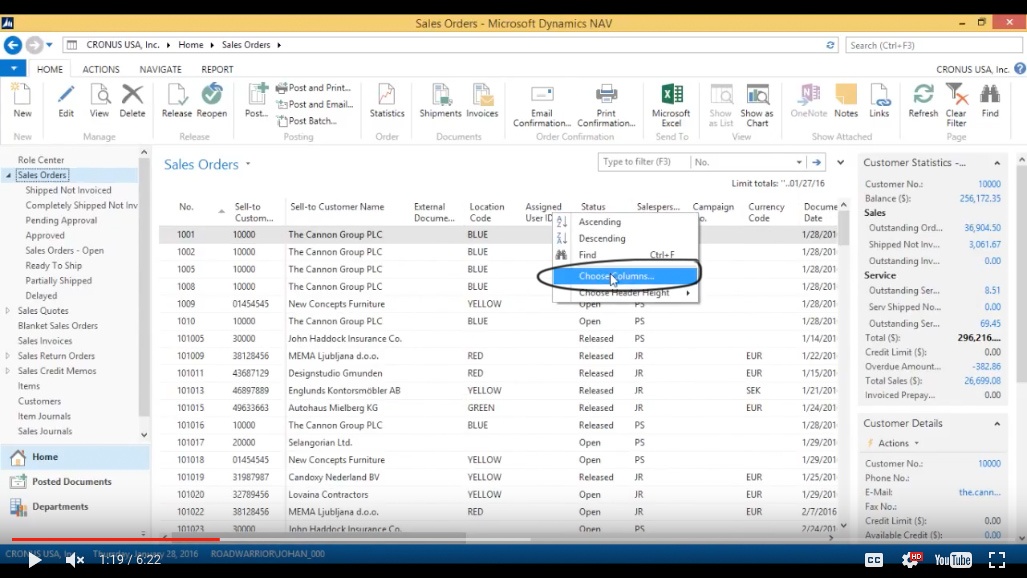Click the Post icon in ribbon
1027x578 pixels.
pos(257,95)
